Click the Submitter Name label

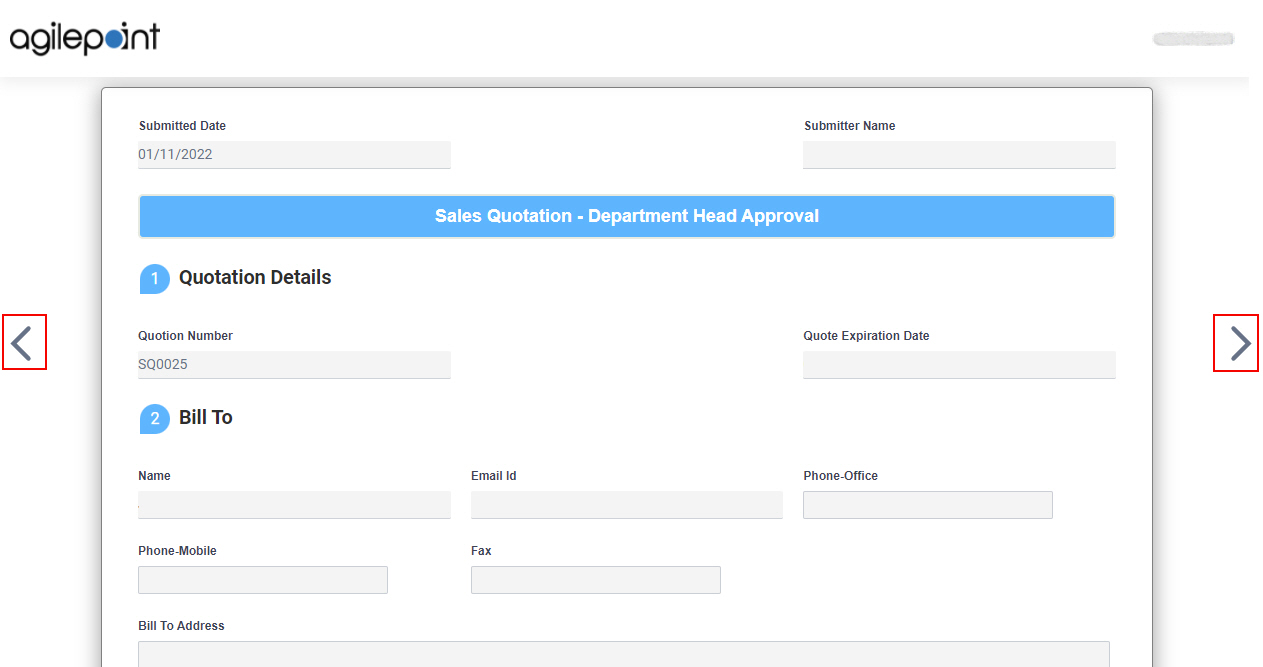tap(850, 126)
